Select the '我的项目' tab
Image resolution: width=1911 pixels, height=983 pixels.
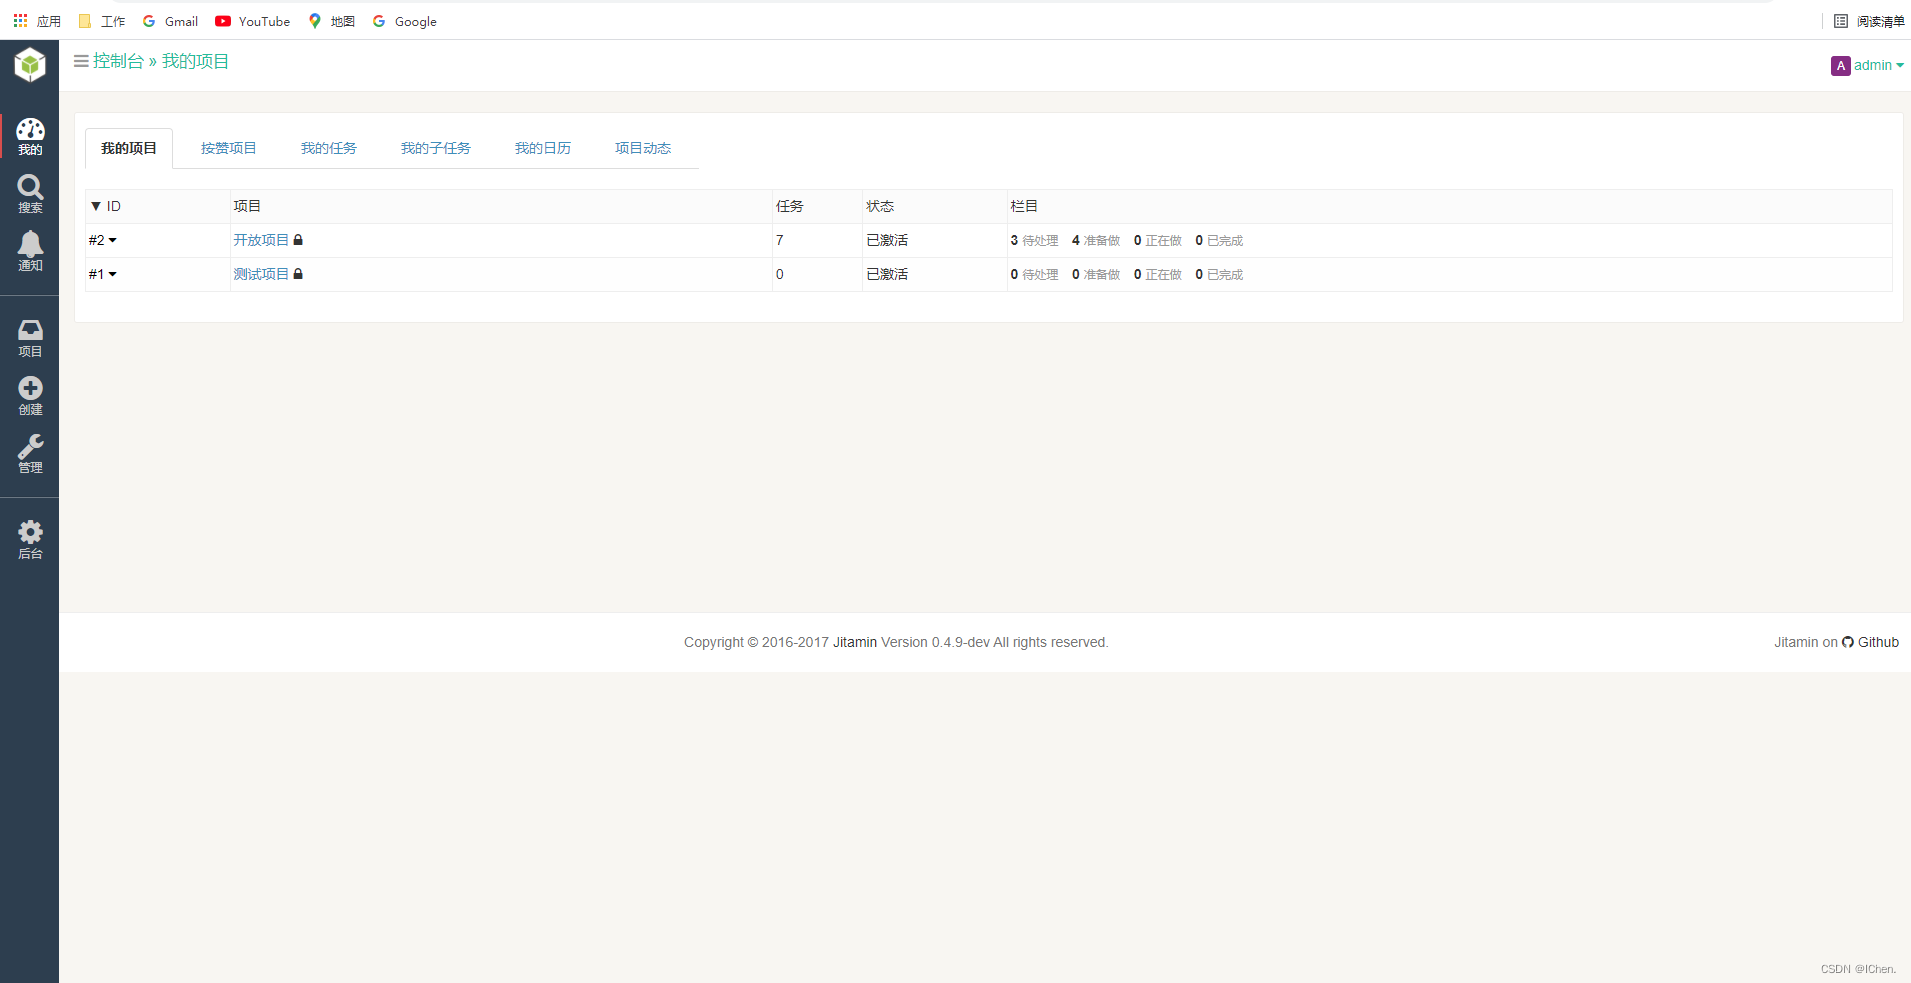click(x=129, y=148)
